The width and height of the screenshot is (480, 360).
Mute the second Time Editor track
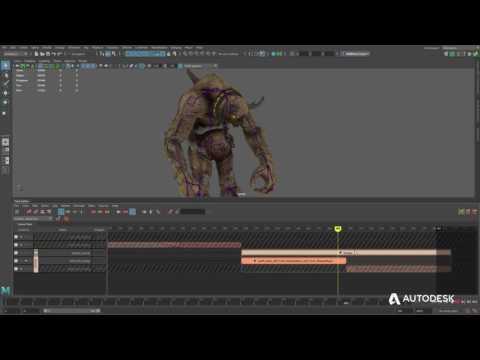click(16, 245)
